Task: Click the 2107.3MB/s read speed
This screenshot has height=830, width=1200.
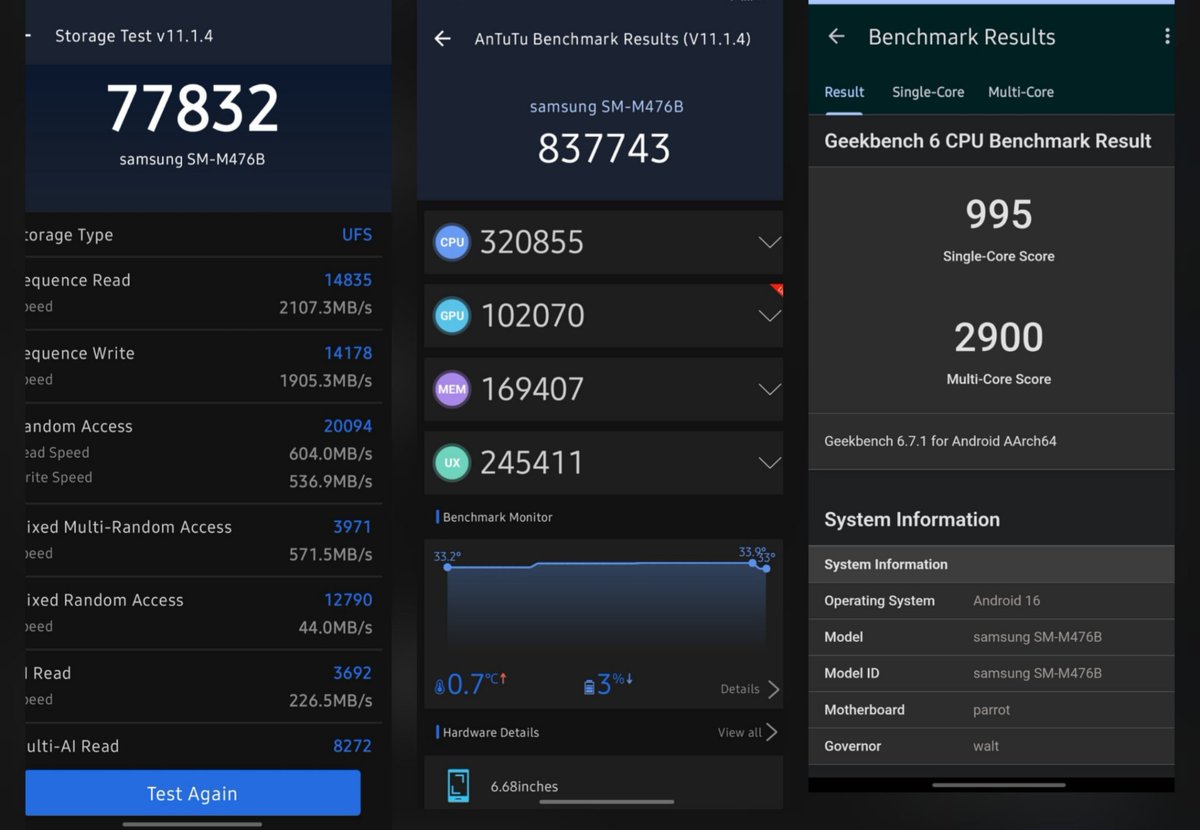Action: pyautogui.click(x=325, y=307)
